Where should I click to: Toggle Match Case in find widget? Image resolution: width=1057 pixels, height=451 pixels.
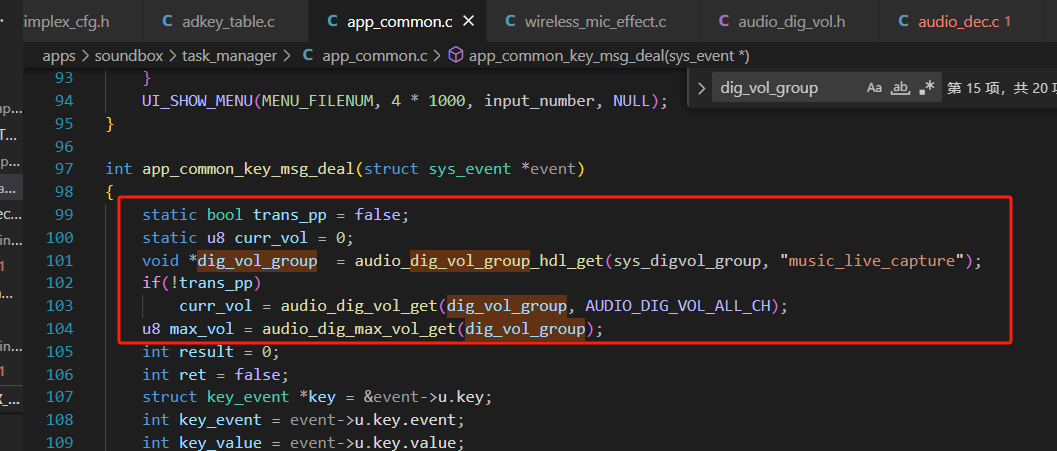tap(874, 88)
